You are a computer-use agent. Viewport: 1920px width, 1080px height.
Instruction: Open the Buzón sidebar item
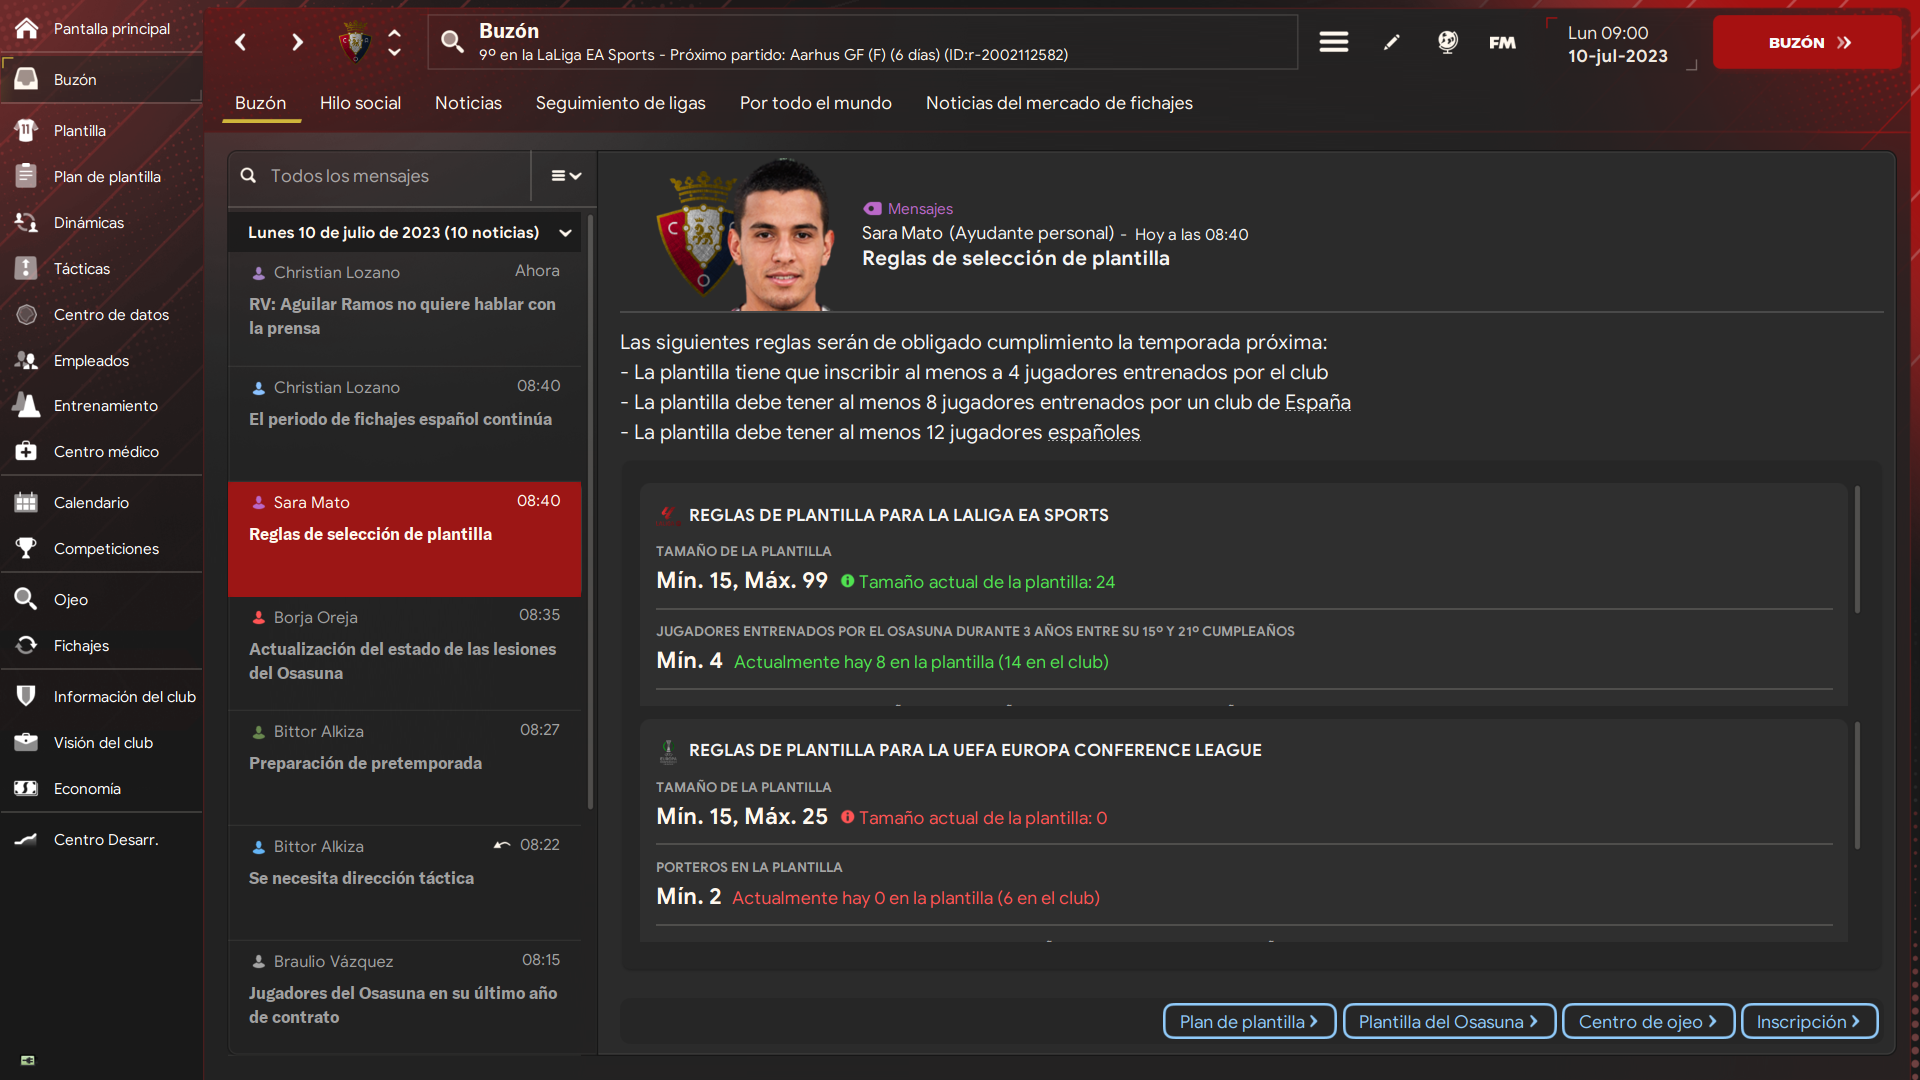click(101, 79)
